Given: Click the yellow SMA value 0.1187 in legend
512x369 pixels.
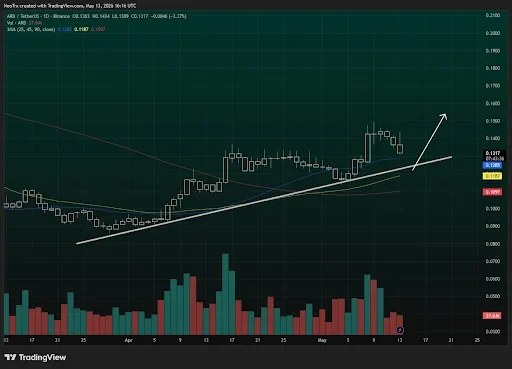Looking at the screenshot, I should tap(81, 29).
